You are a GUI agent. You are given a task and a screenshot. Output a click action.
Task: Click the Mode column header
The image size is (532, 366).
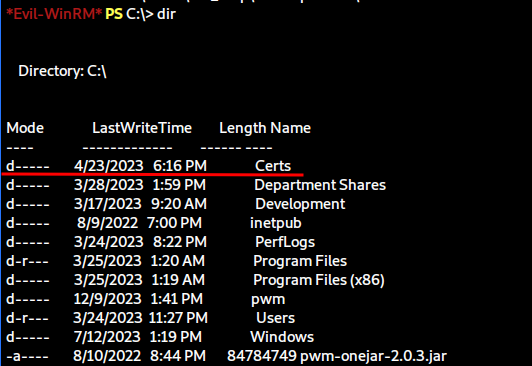[x=25, y=128]
